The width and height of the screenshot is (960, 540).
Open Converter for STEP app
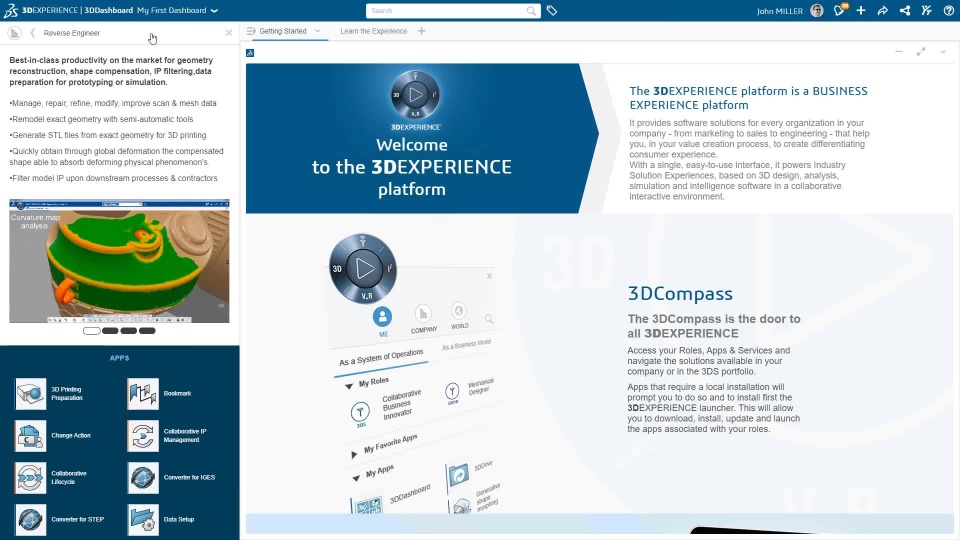click(x=30, y=520)
